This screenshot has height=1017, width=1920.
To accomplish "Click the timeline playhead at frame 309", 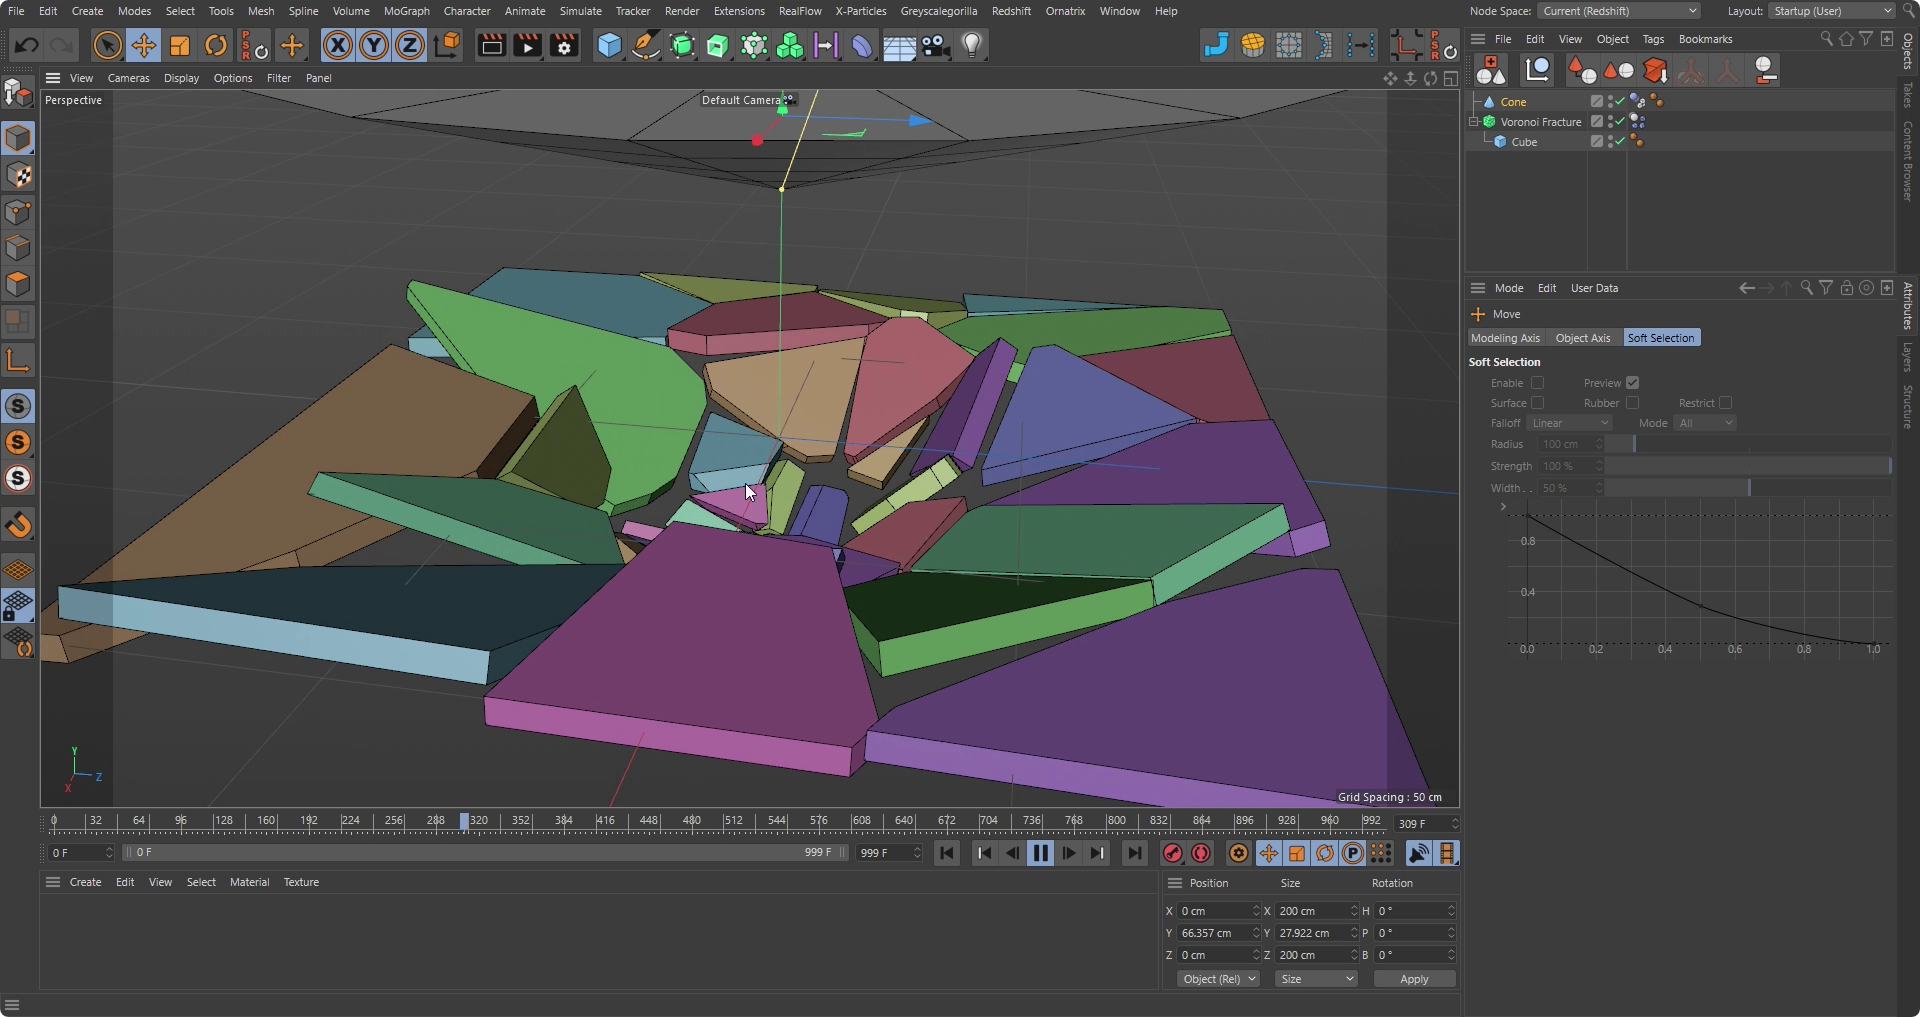I will click(464, 821).
